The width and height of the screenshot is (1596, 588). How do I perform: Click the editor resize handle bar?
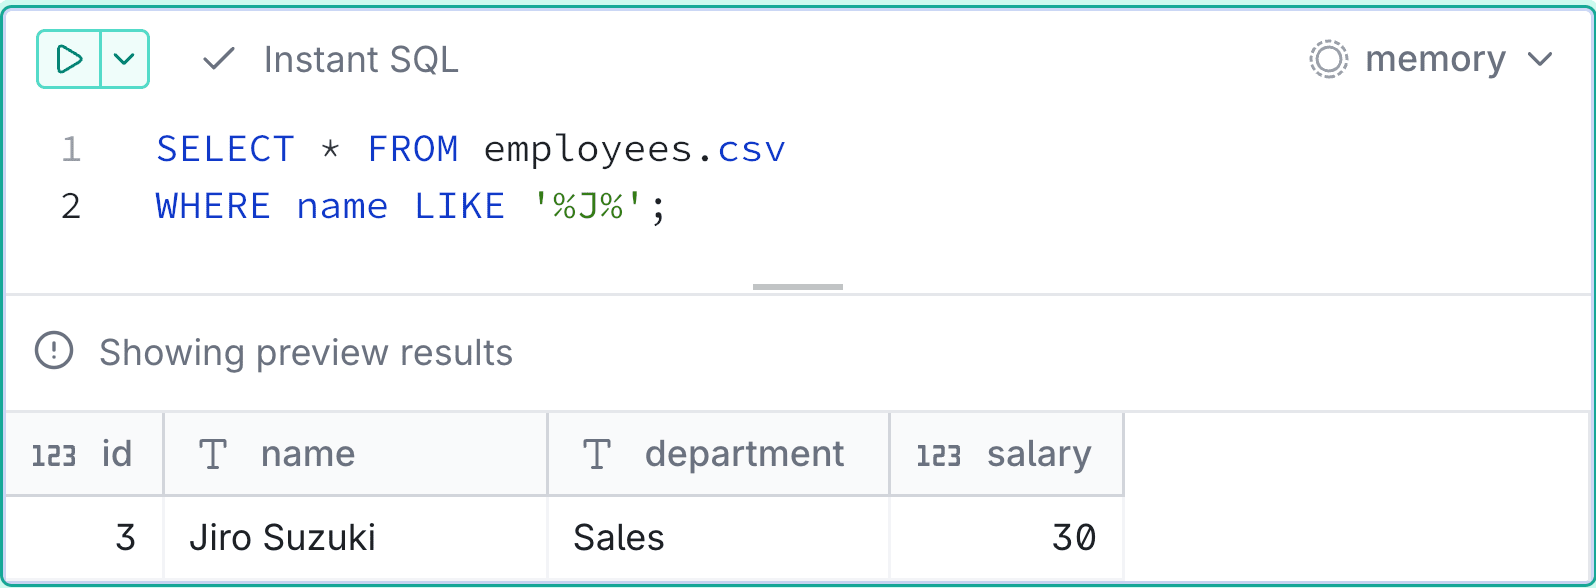[x=797, y=287]
